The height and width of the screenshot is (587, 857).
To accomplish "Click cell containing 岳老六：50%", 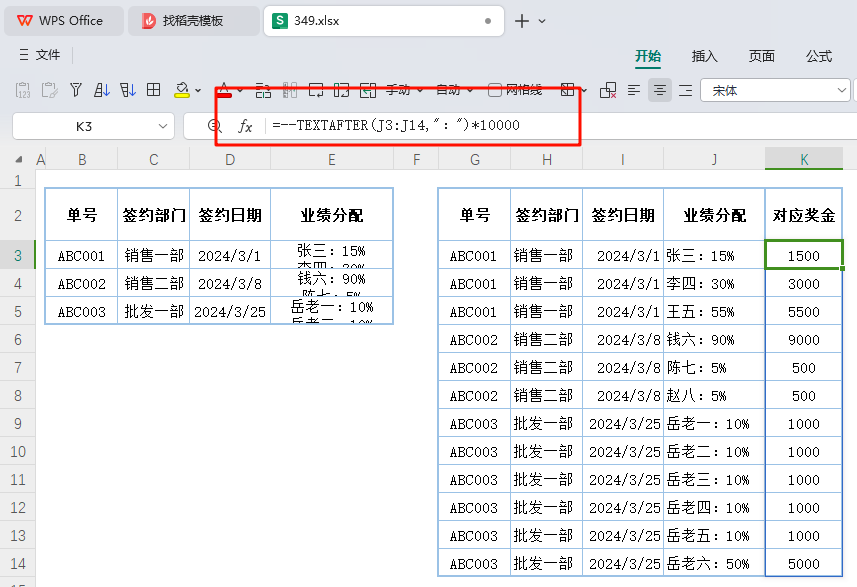I will pos(714,563).
